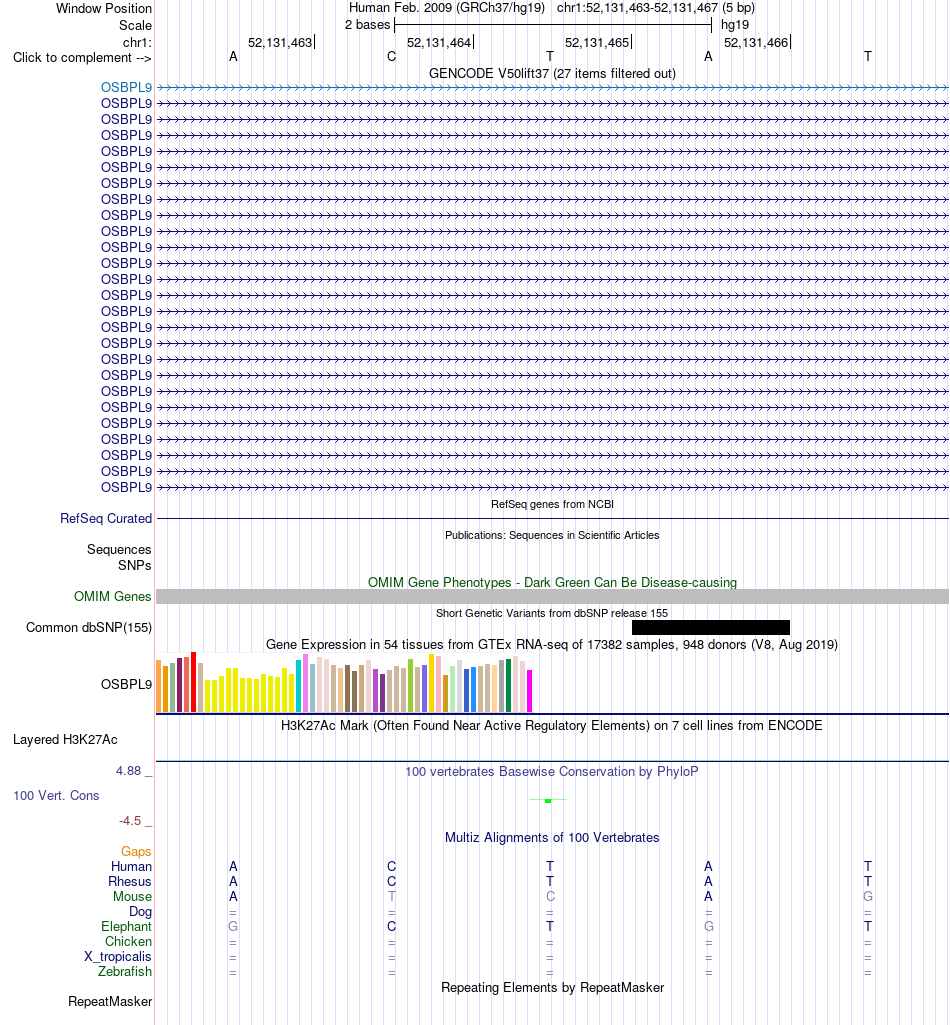This screenshot has width=950, height=1025.
Task: Click the orange 'Gaps' label
Action: (x=136, y=852)
